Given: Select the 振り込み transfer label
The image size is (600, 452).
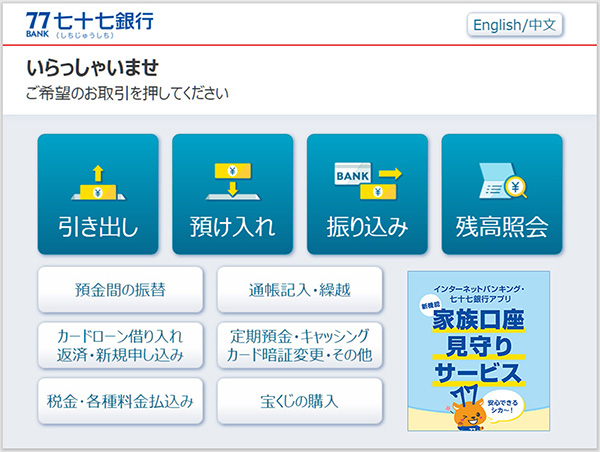Looking at the screenshot, I should coord(367,227).
